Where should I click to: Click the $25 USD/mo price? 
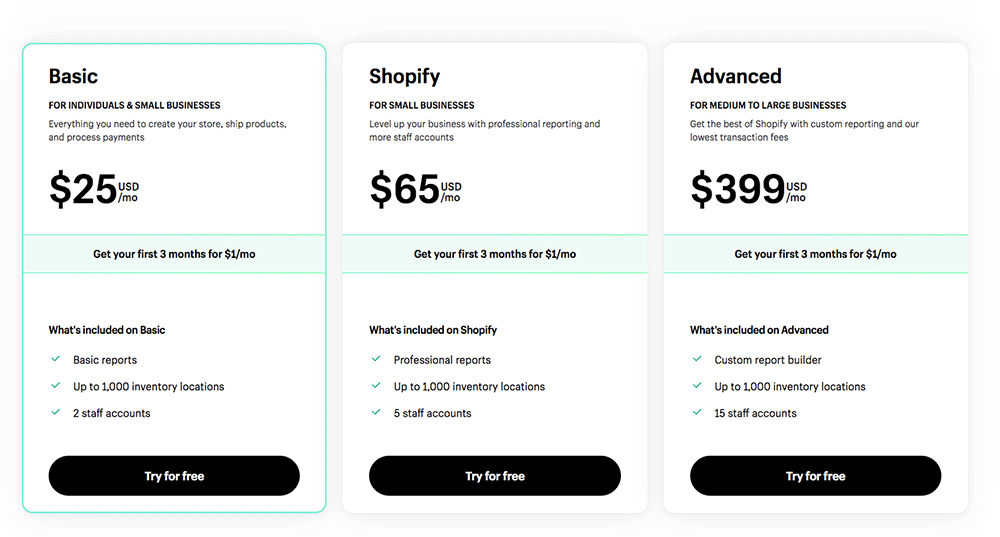[x=93, y=189]
